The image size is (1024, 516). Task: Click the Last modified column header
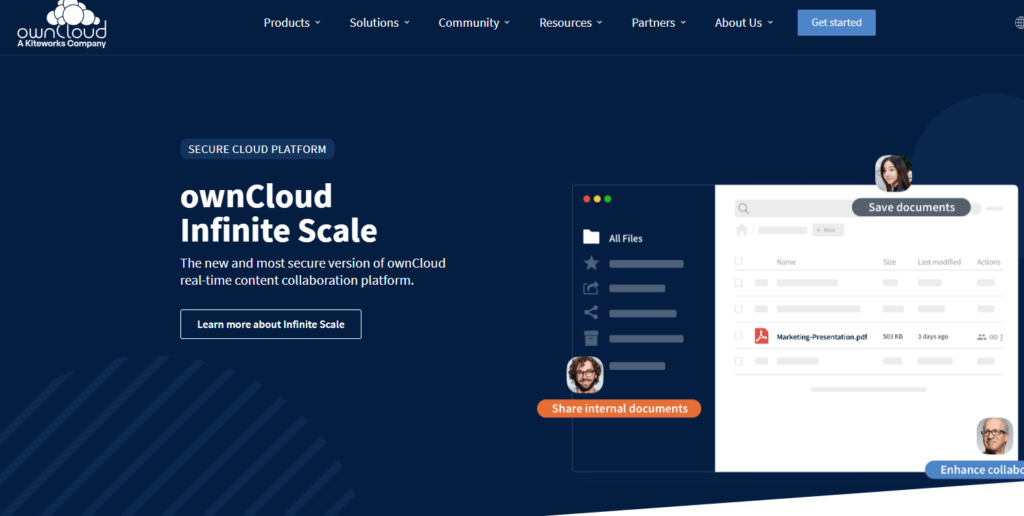[939, 262]
